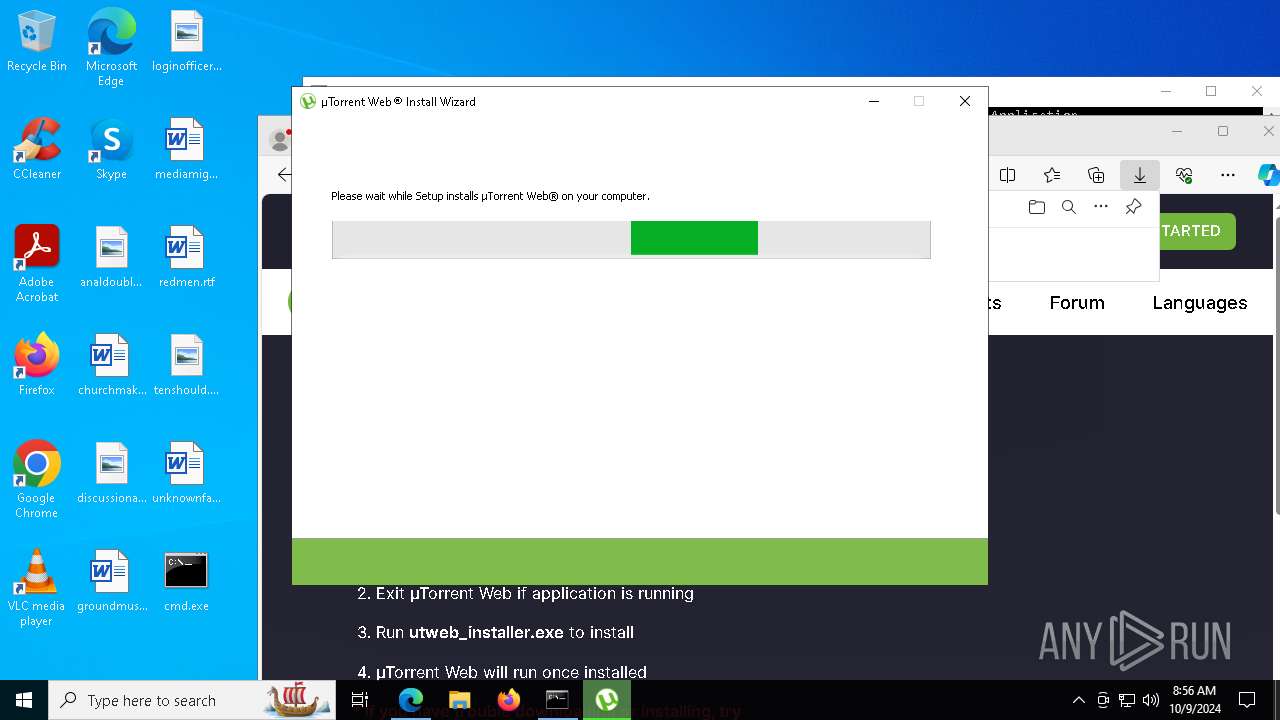
Task: Toggle Edge Downloads toolbar button
Action: point(1140,175)
